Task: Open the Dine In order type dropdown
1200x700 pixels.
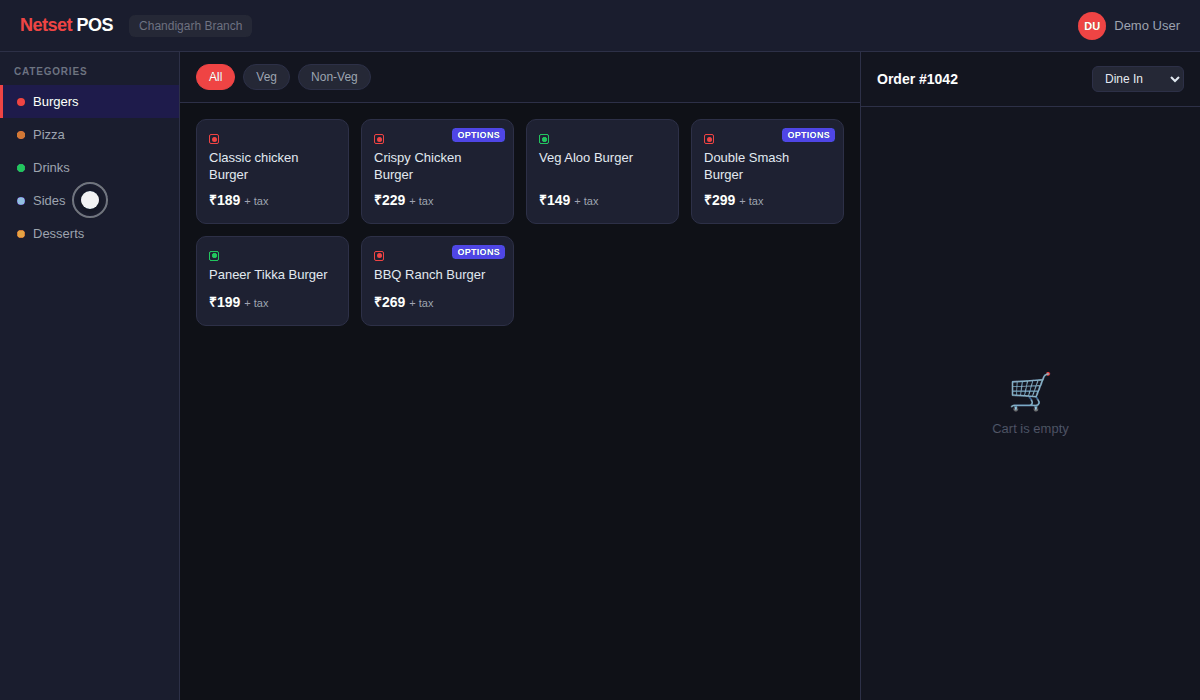Action: (x=1137, y=79)
